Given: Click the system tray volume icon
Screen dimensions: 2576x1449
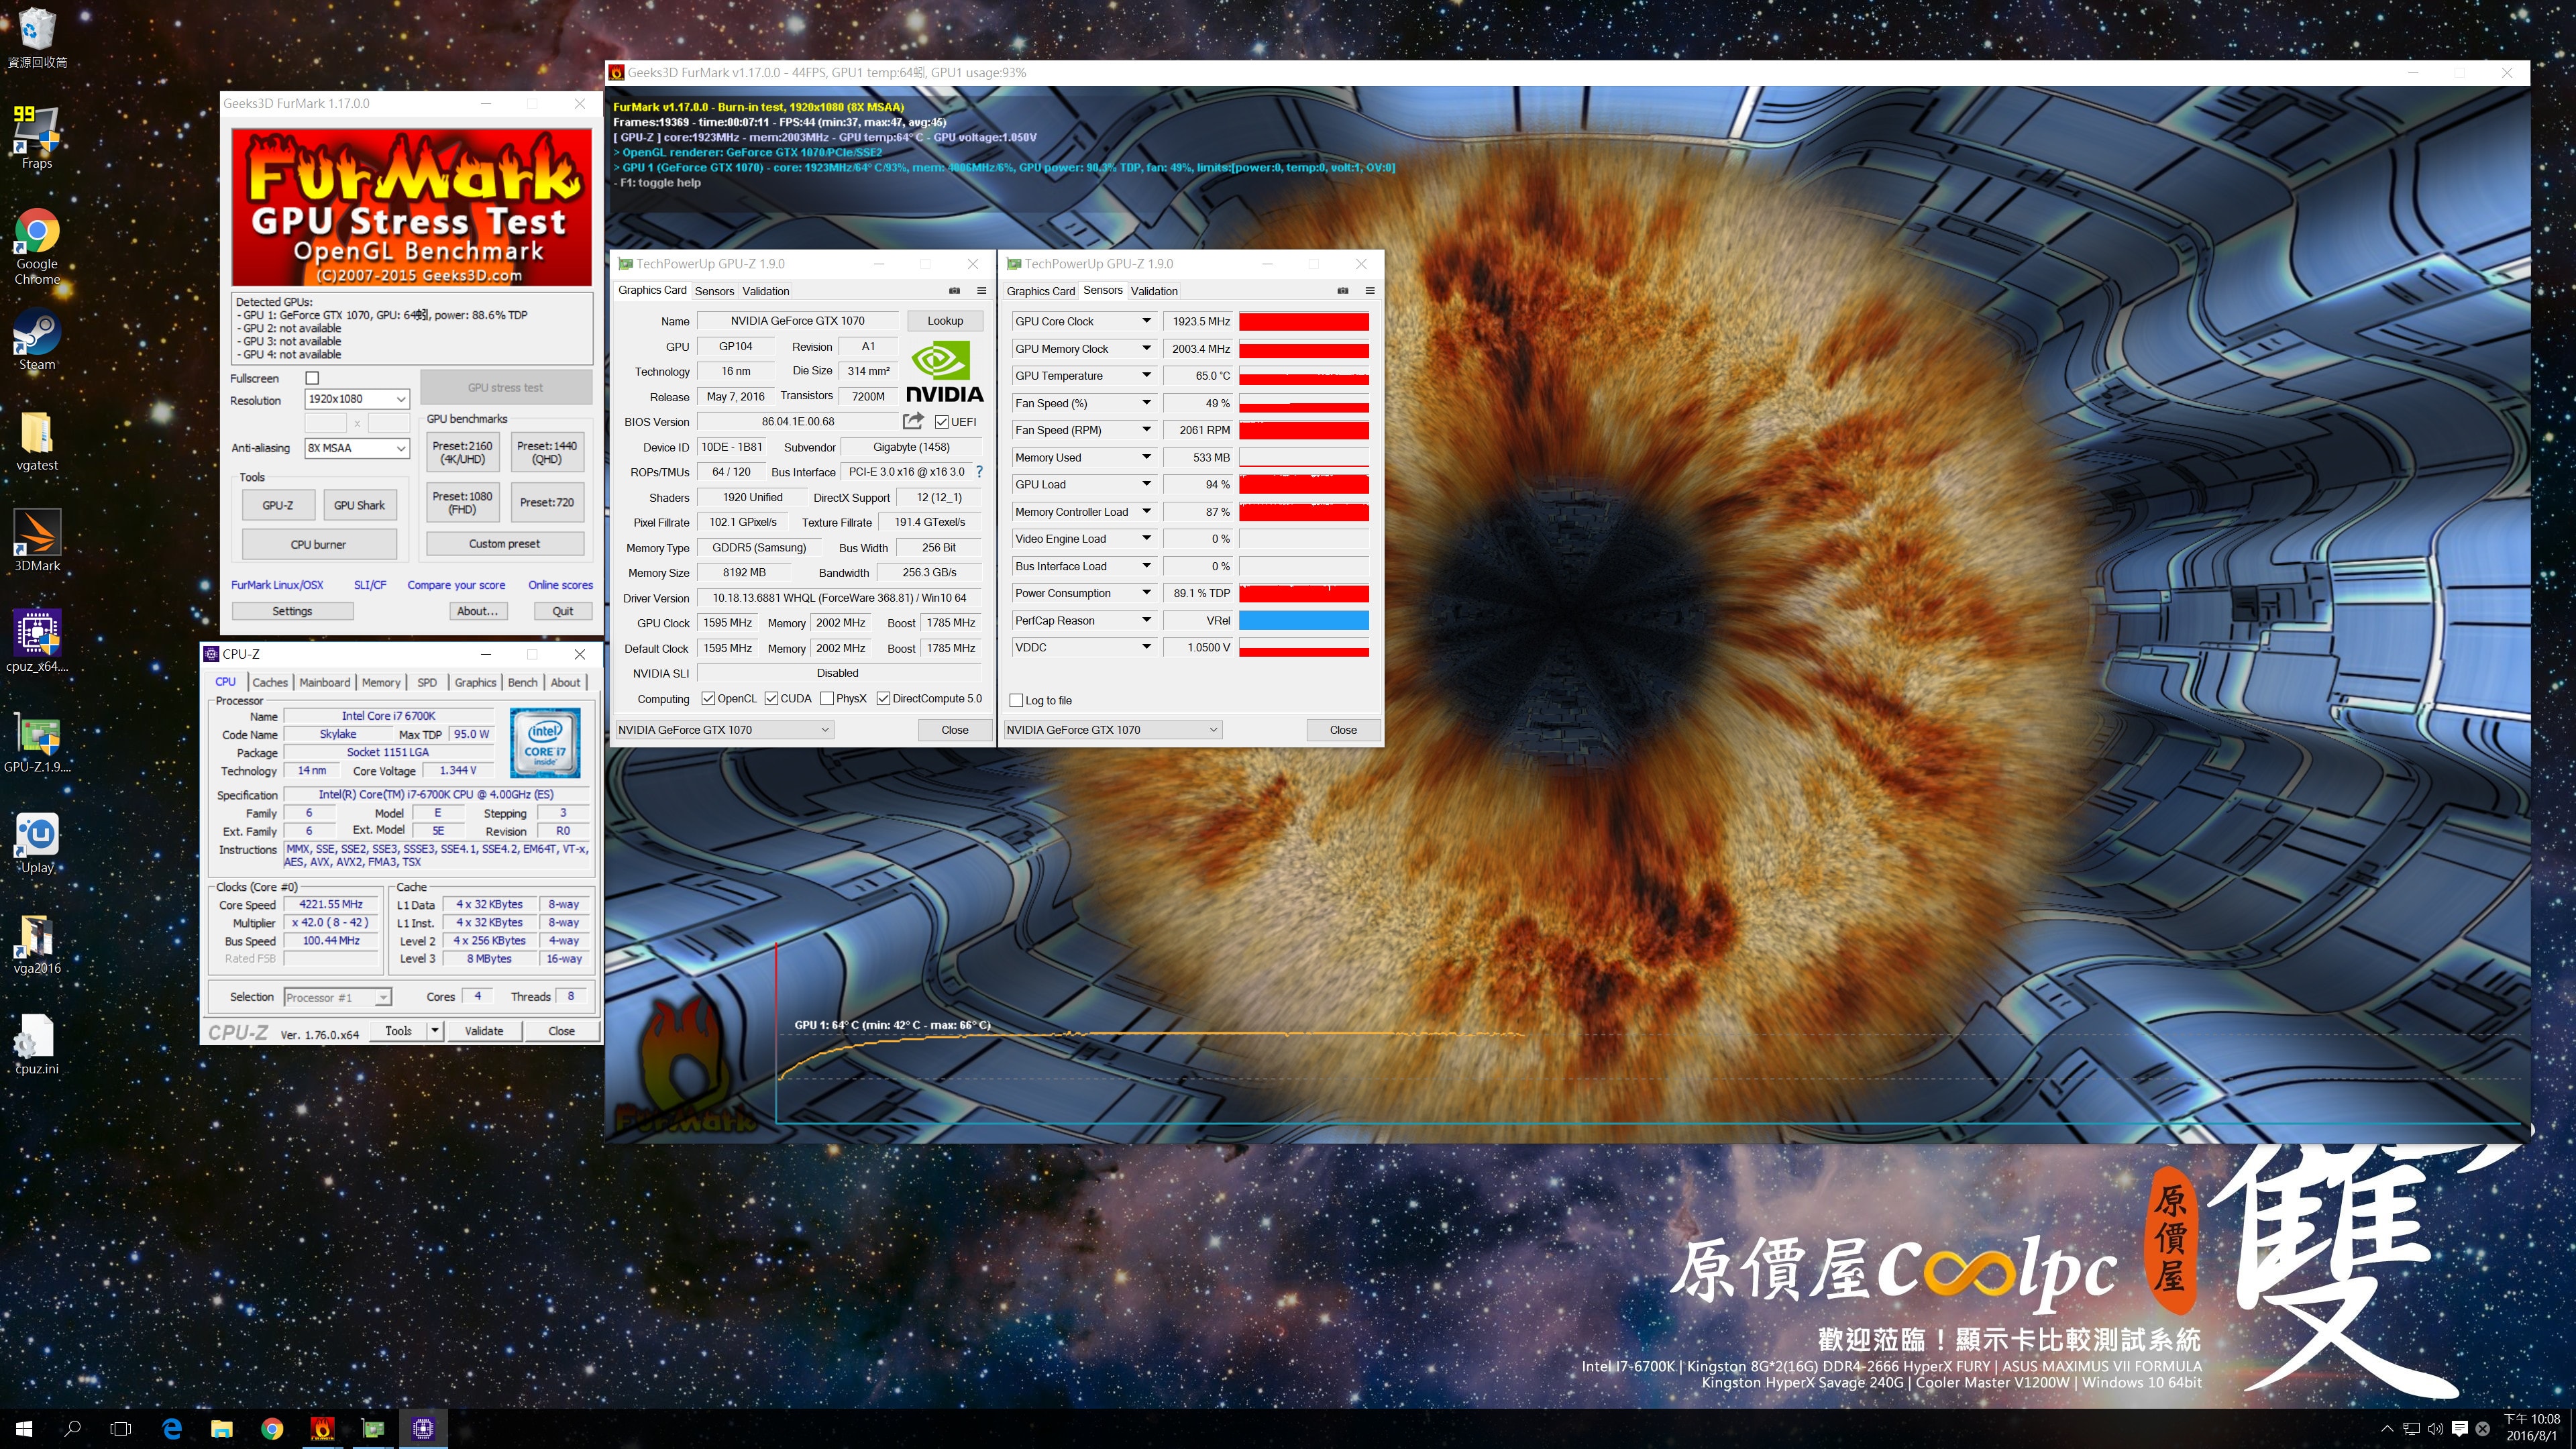Looking at the screenshot, I should [2436, 1428].
